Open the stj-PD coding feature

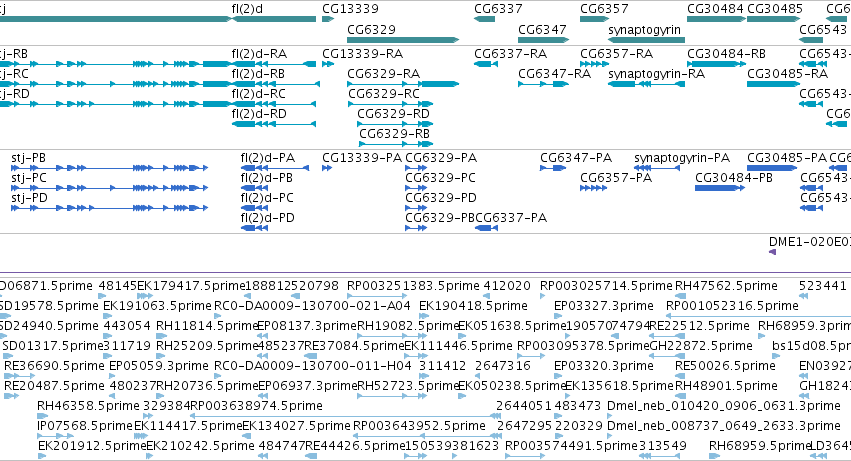point(110,209)
